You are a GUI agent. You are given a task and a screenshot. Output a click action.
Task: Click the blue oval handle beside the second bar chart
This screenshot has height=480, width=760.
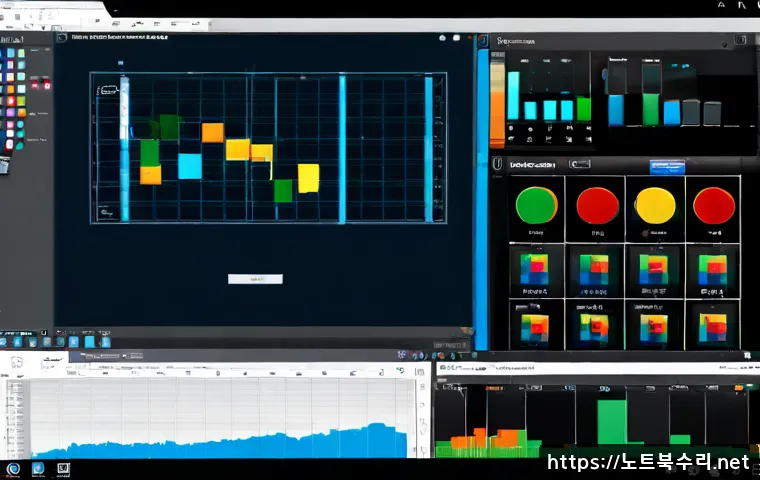pyautogui.click(x=604, y=74)
